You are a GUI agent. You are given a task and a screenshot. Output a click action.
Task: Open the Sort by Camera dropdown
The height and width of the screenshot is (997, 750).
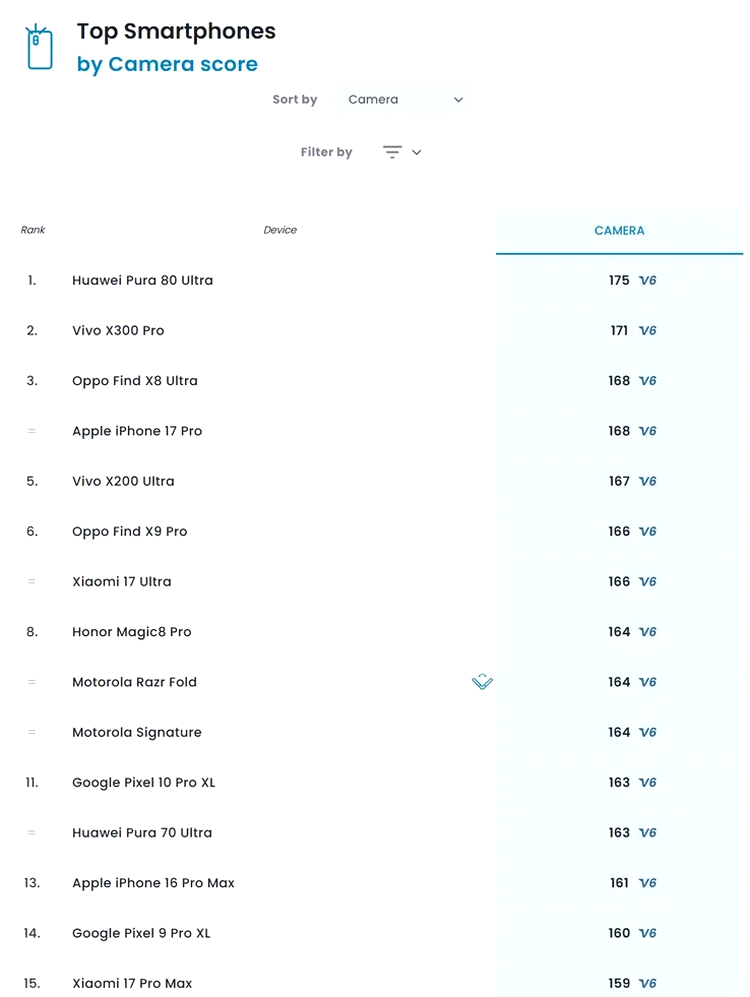point(404,100)
